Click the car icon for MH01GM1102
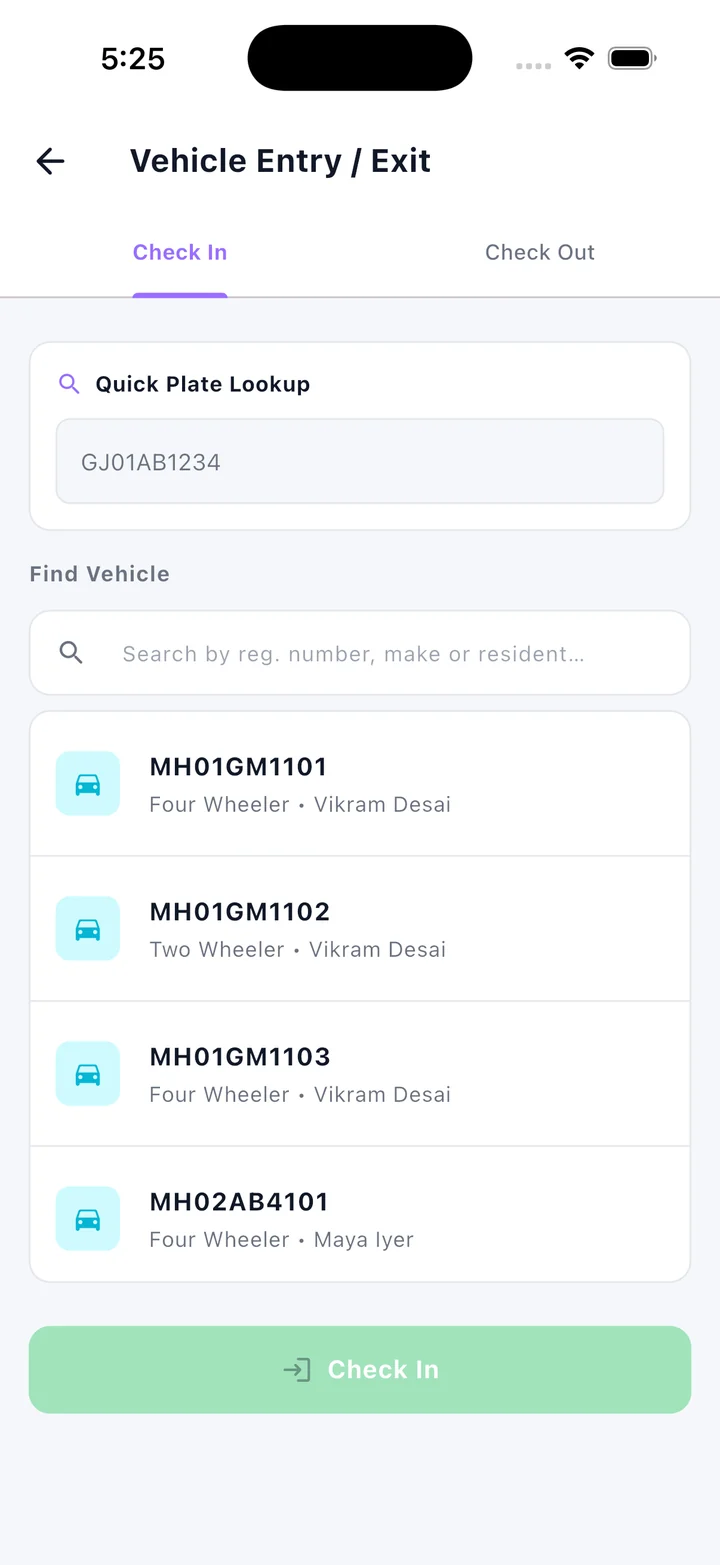 [x=88, y=929]
